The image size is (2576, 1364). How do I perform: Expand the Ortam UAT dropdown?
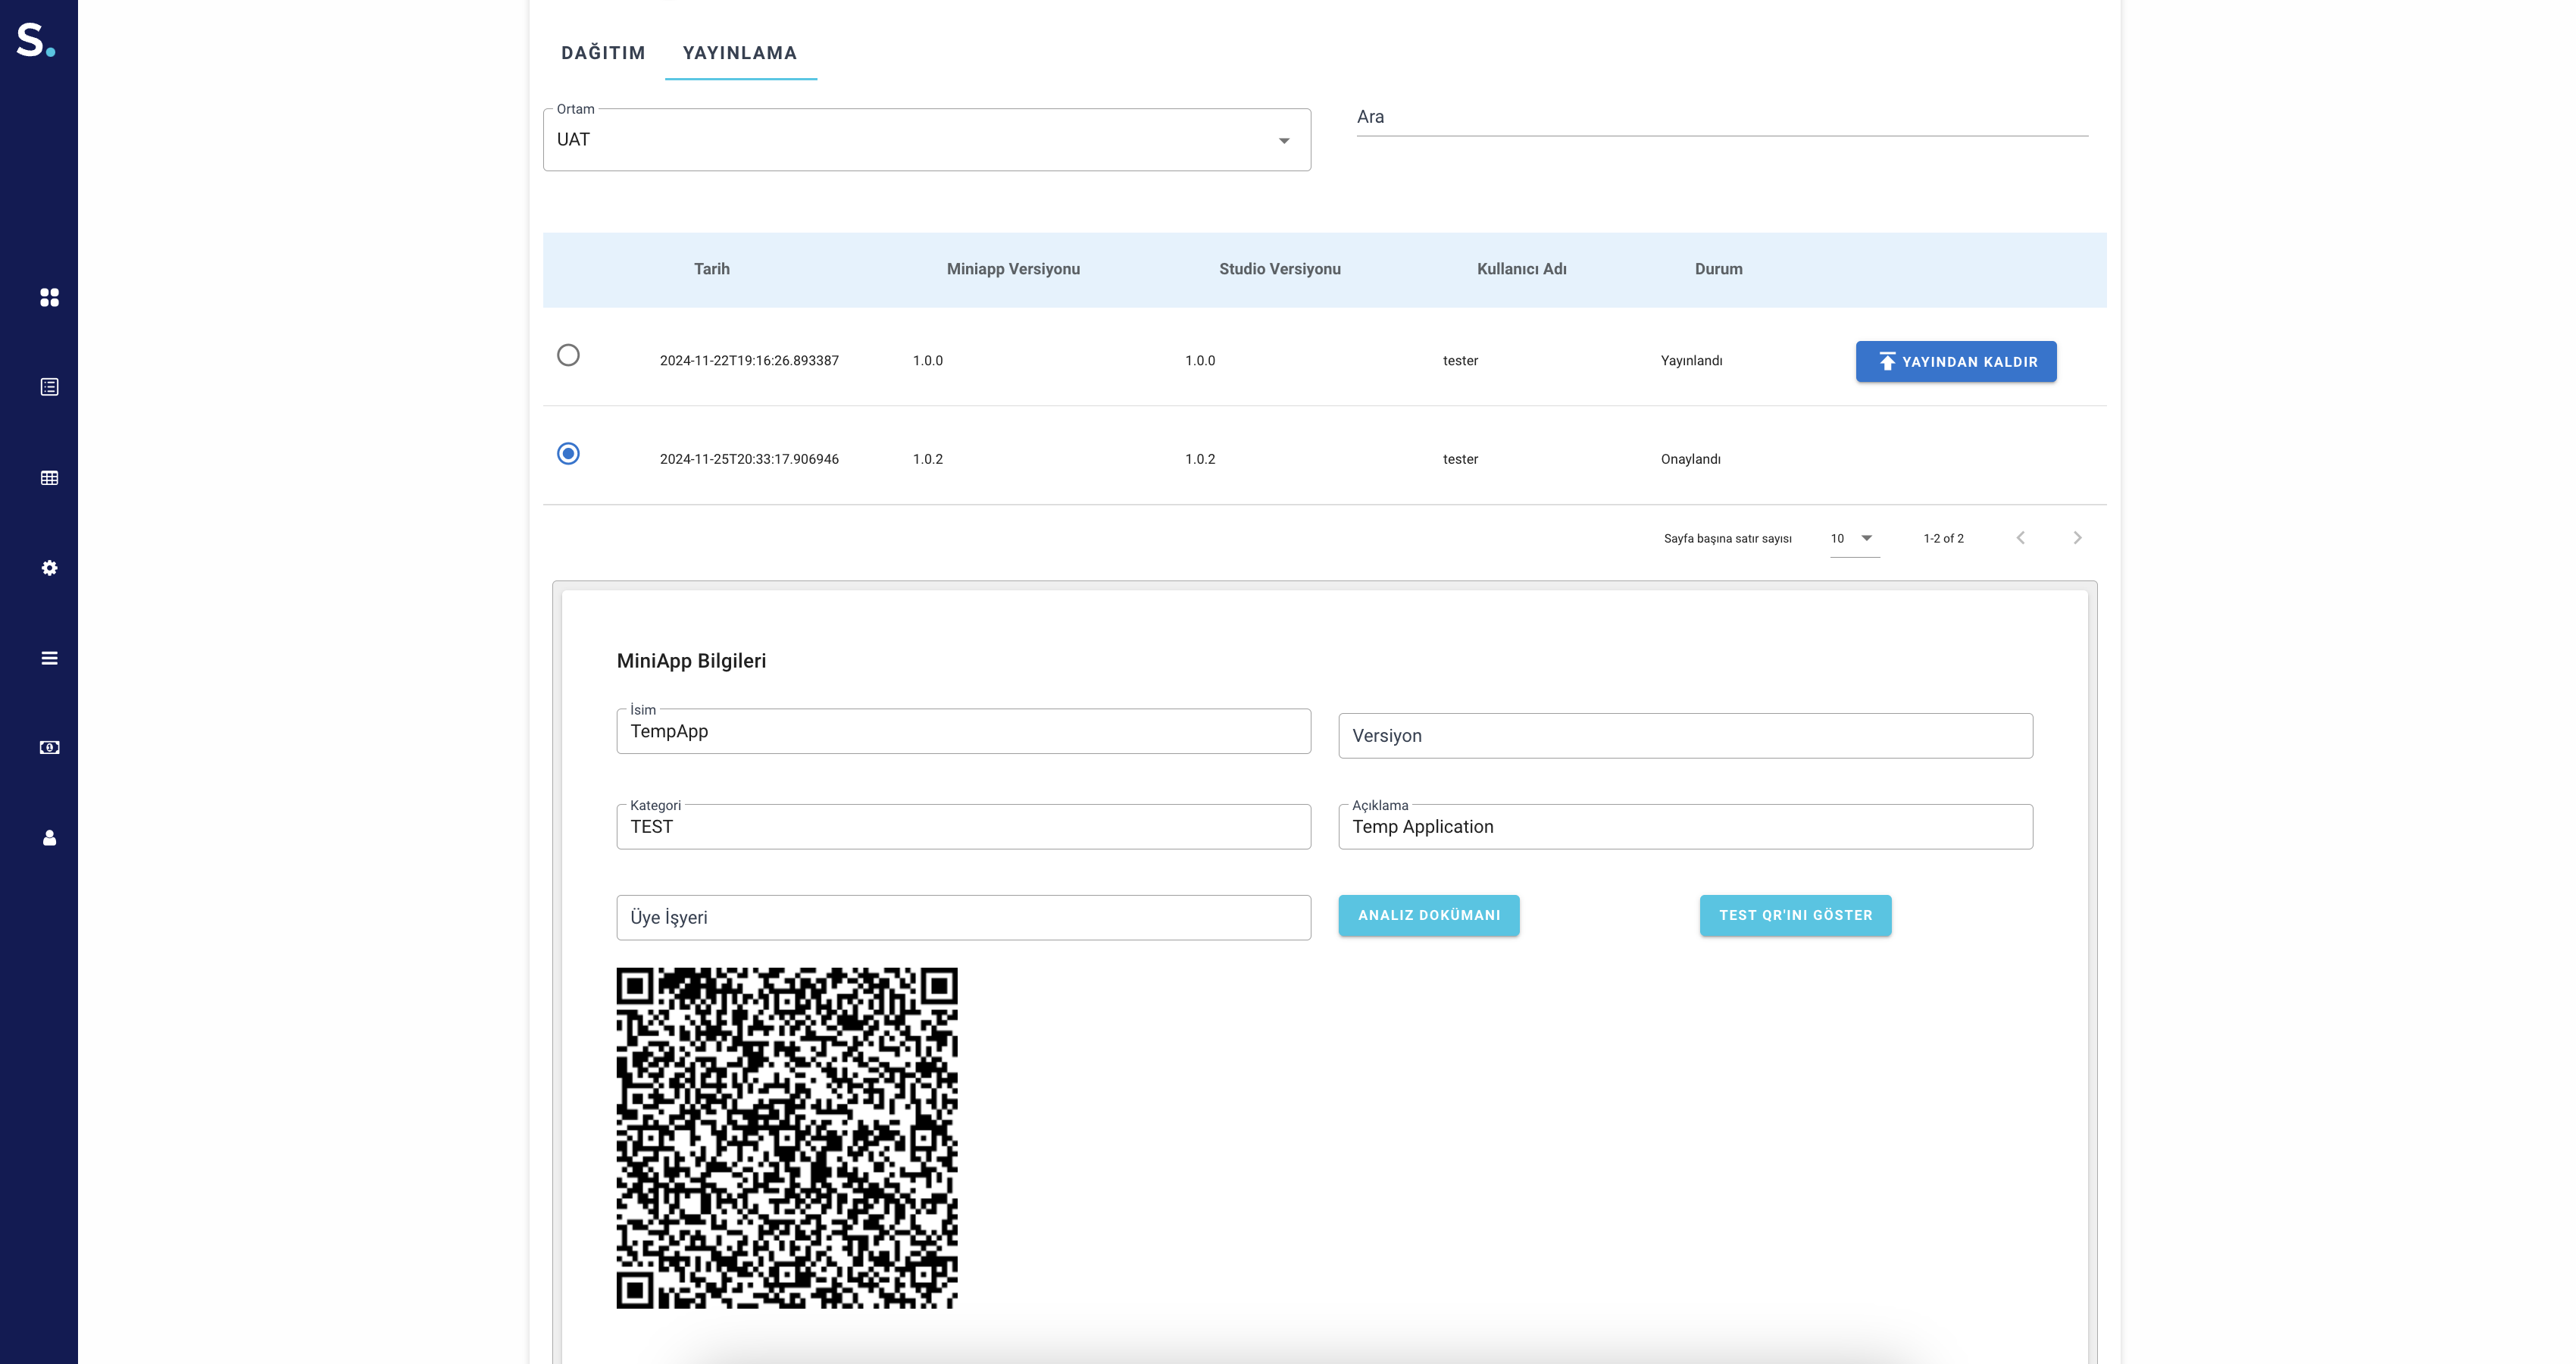tap(926, 140)
